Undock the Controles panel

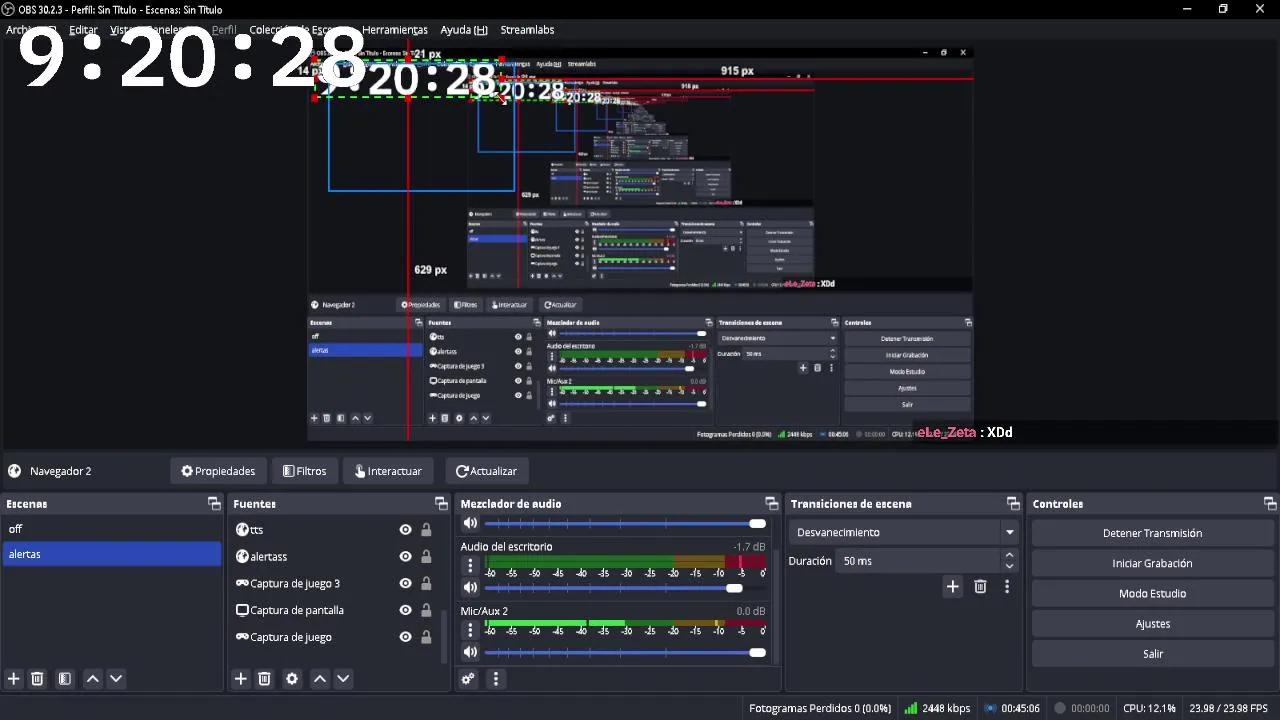pos(1270,504)
